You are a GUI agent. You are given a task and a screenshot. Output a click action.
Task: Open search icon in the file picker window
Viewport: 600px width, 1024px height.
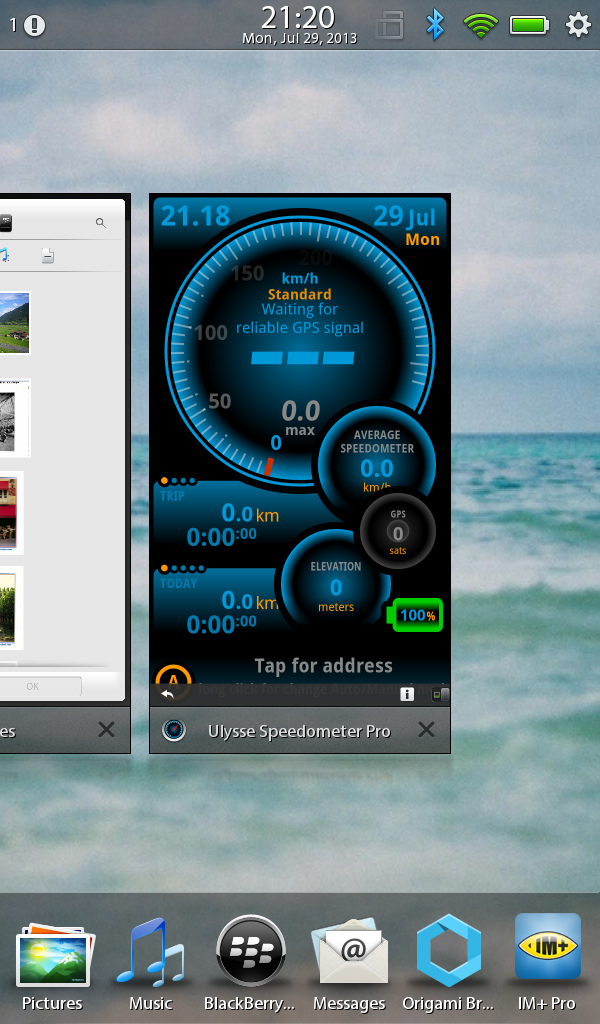[x=101, y=223]
